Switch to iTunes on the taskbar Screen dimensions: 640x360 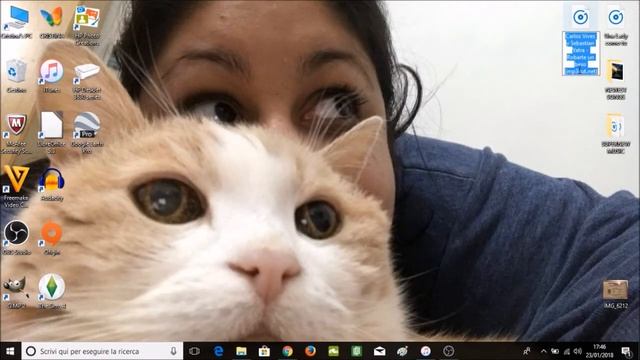point(425,351)
